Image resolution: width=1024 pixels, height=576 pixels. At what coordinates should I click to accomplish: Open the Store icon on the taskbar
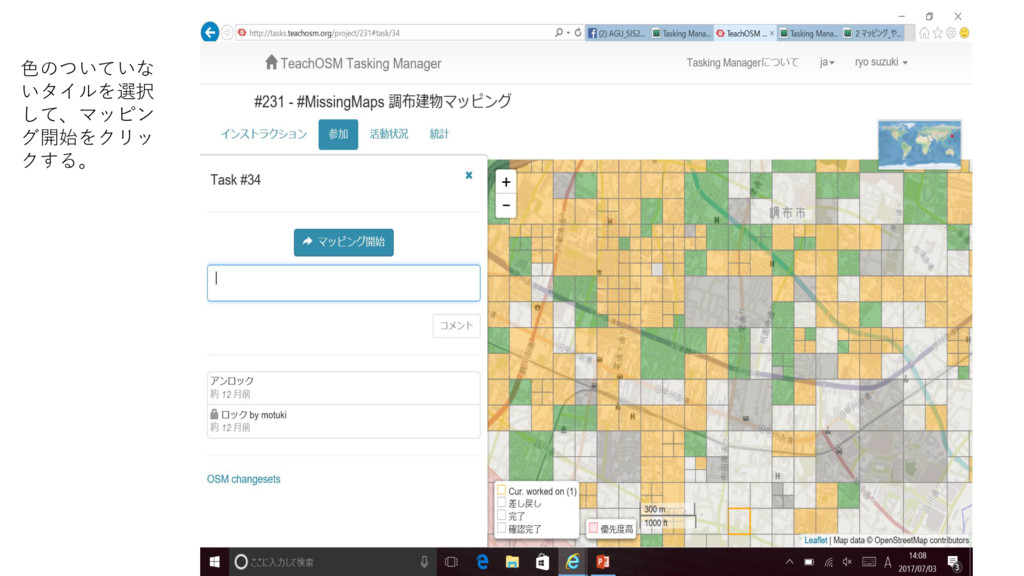tap(542, 562)
